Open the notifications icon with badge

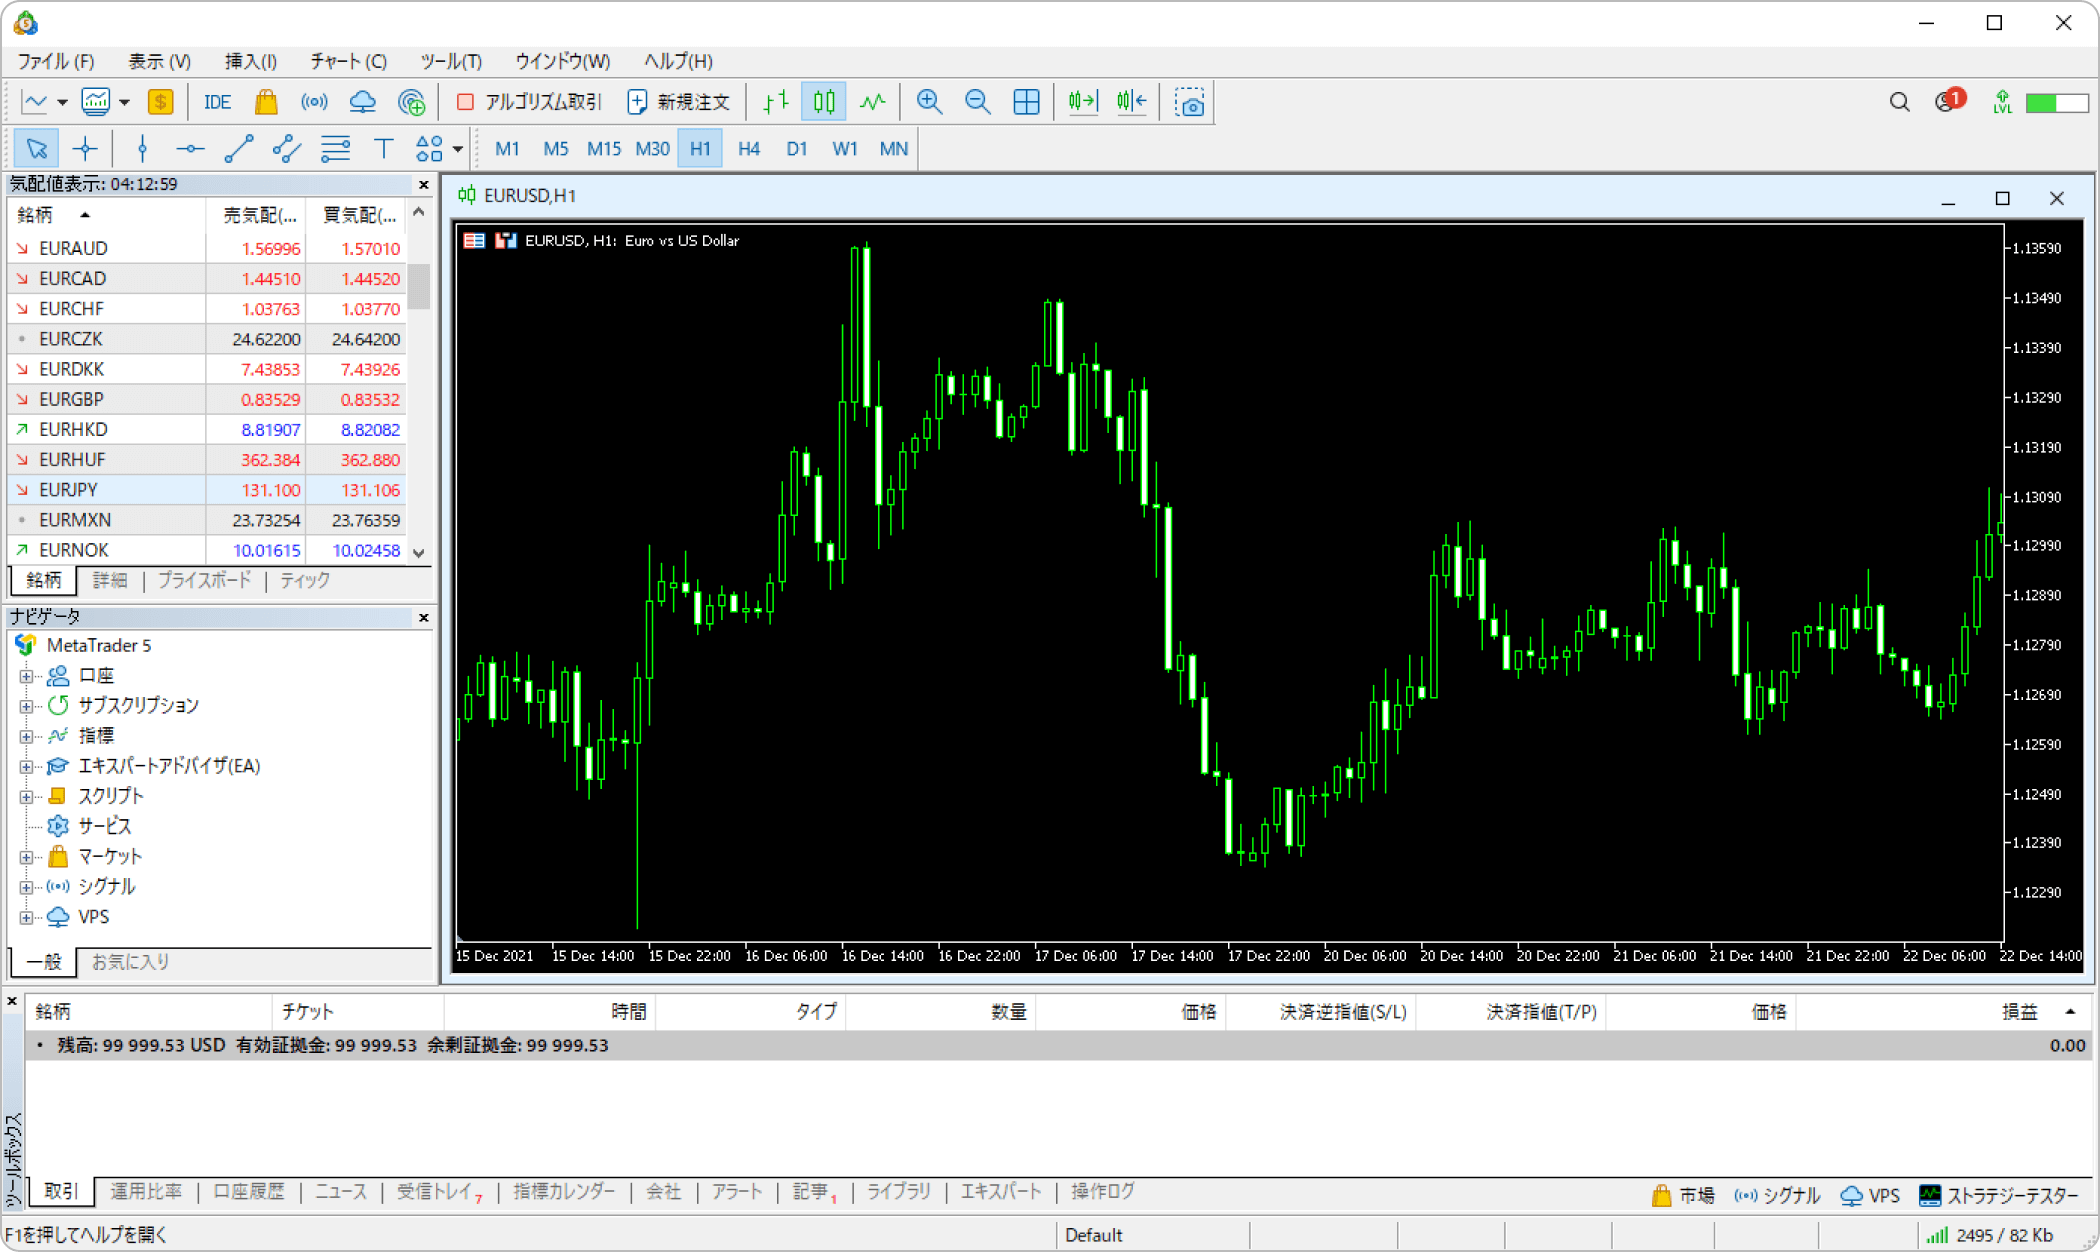pos(1949,101)
